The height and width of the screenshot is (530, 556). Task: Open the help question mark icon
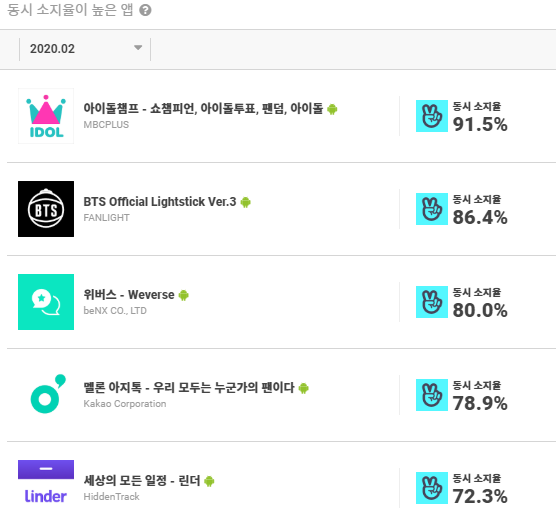pos(145,10)
